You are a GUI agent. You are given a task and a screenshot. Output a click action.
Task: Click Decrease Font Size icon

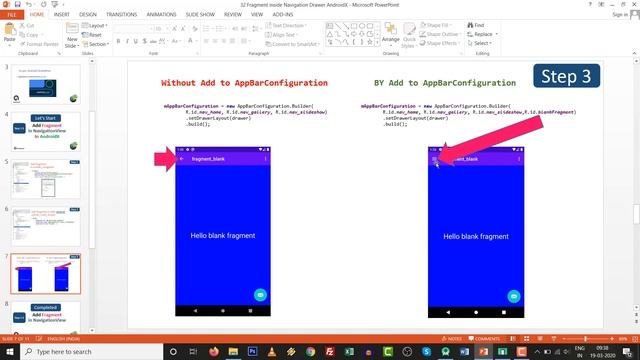[183, 29]
